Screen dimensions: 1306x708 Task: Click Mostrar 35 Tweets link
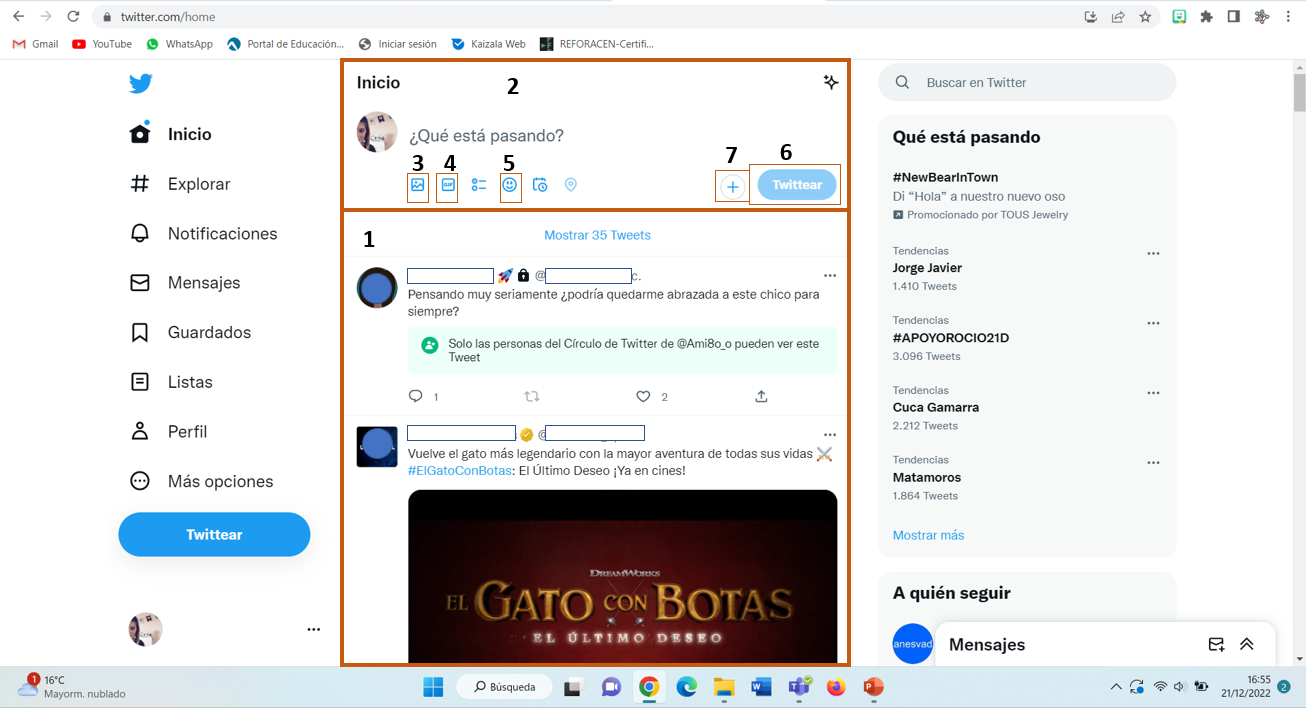pyautogui.click(x=597, y=235)
